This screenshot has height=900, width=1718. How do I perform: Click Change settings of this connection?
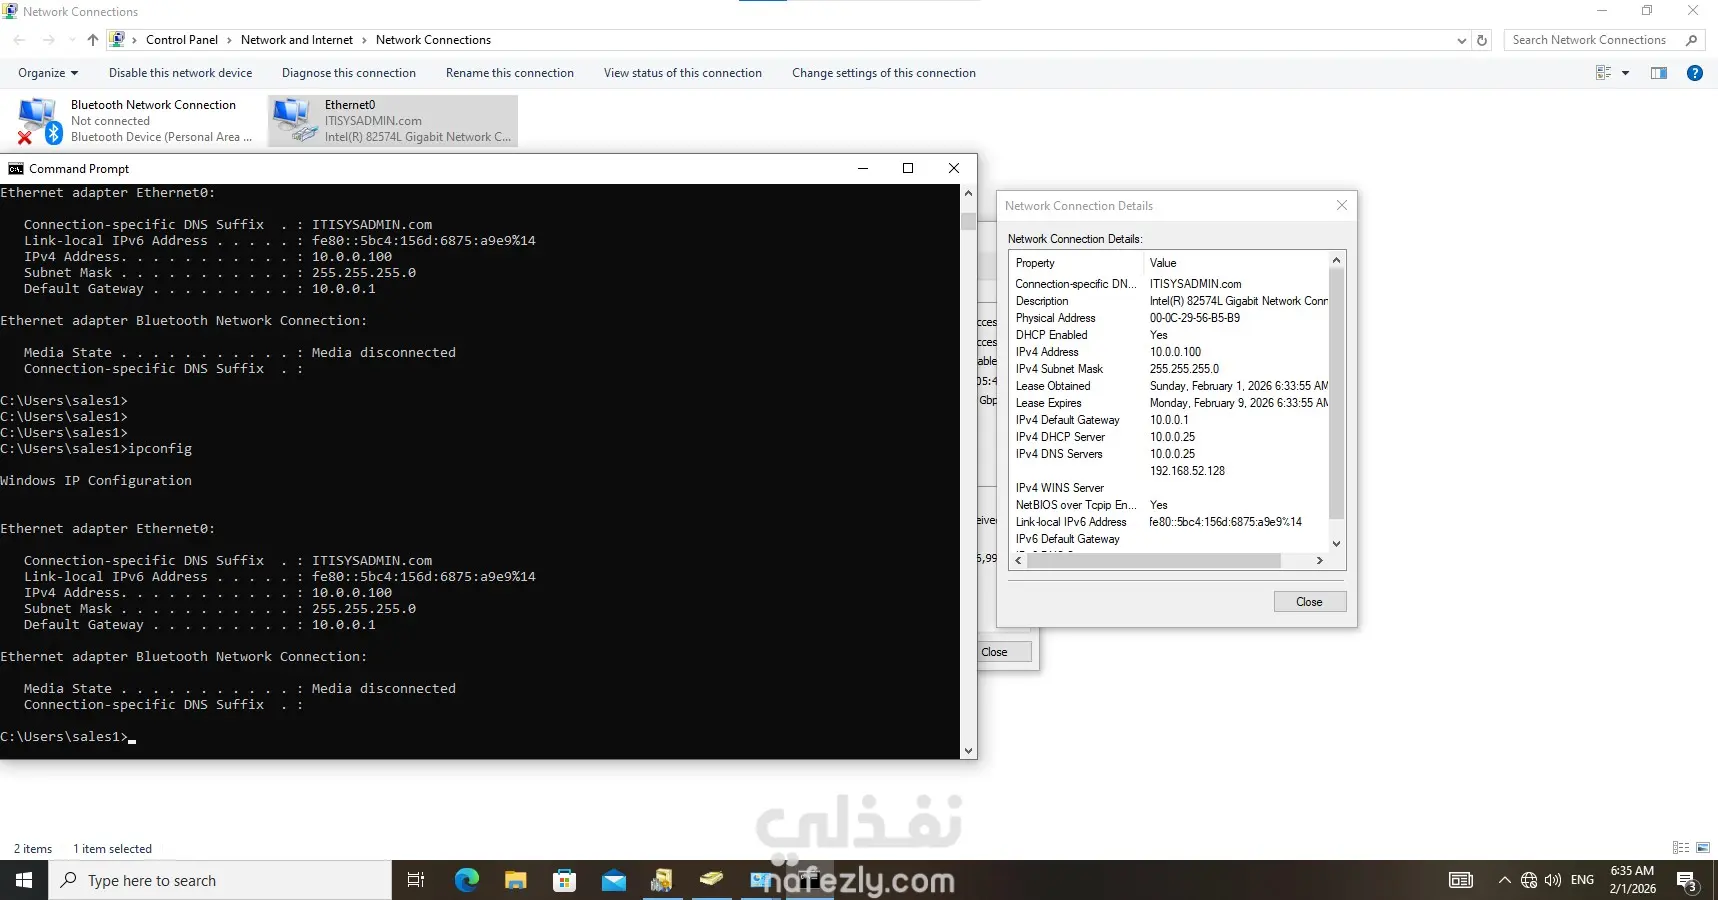click(884, 73)
